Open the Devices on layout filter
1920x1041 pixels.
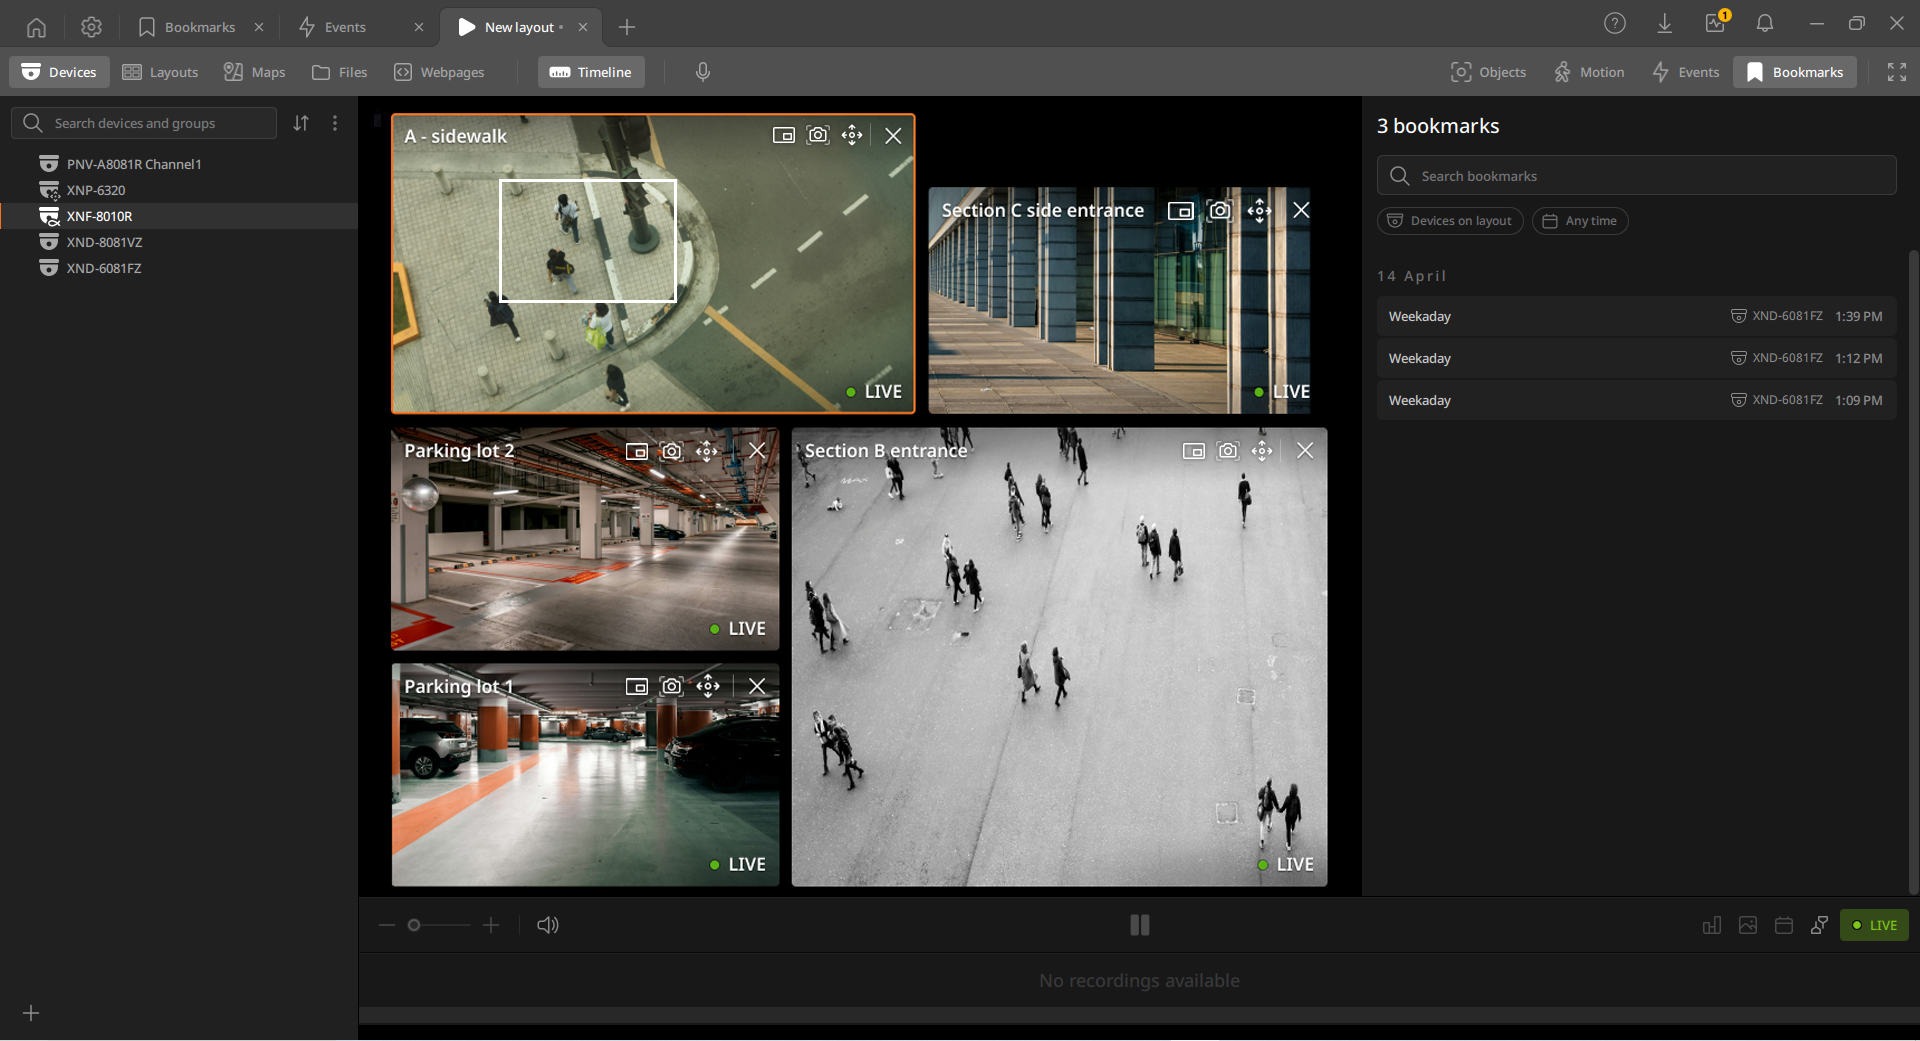1450,221
